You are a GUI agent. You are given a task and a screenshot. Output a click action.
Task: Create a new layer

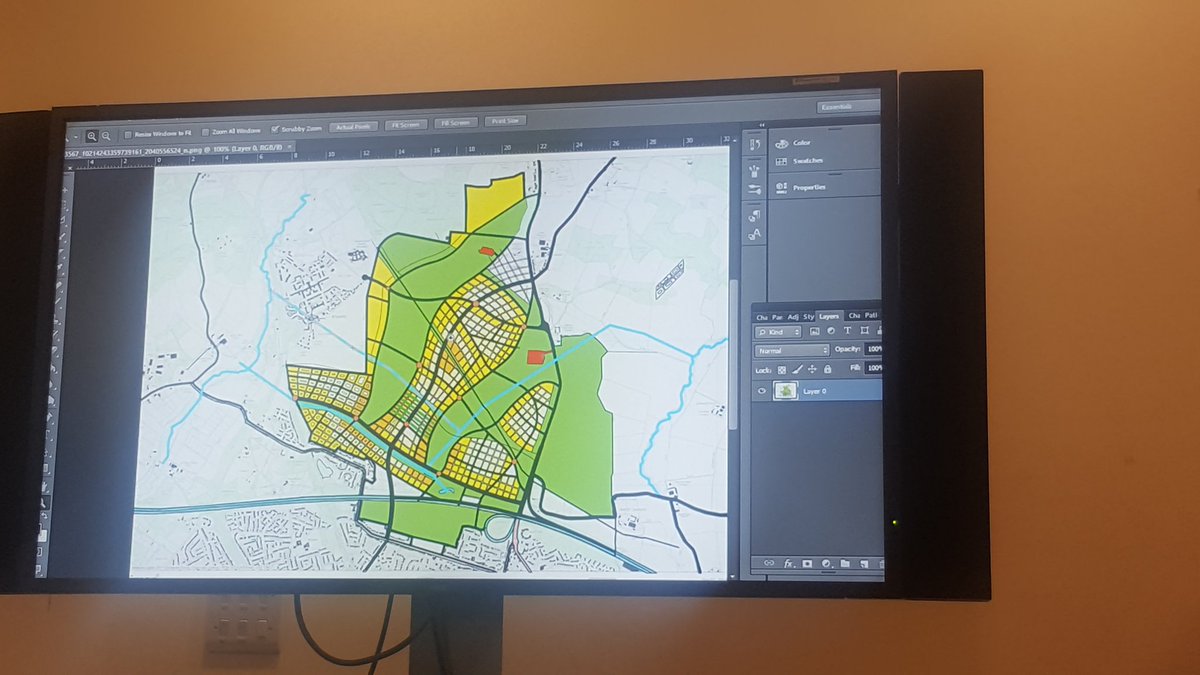tap(863, 564)
